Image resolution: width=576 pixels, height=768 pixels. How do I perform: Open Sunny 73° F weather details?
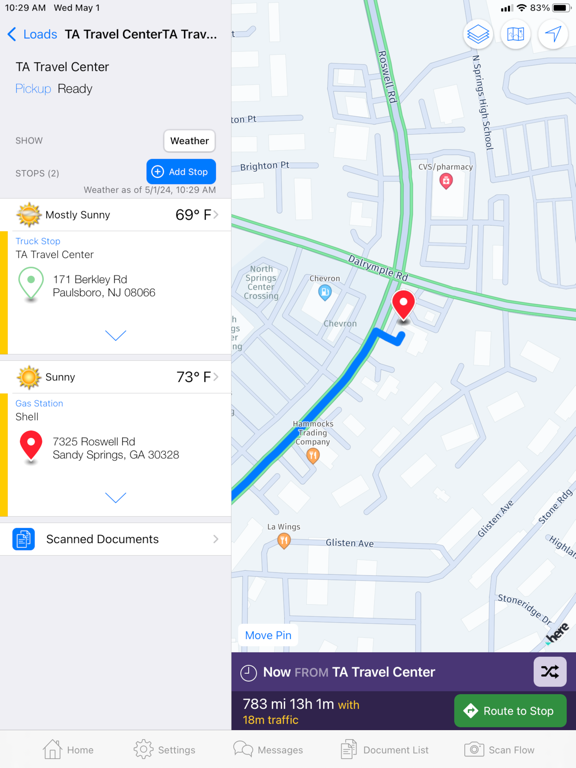(116, 377)
